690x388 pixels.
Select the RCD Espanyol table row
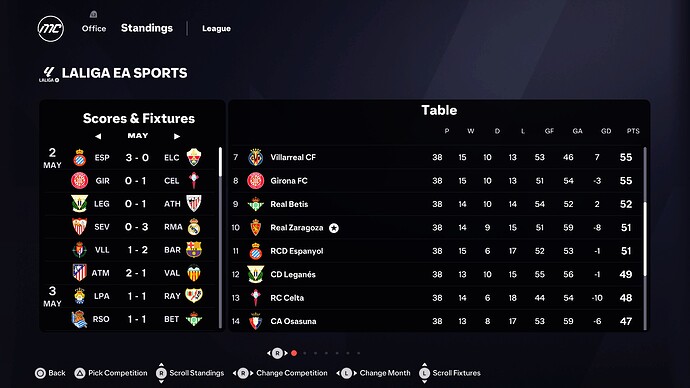tap(438, 251)
